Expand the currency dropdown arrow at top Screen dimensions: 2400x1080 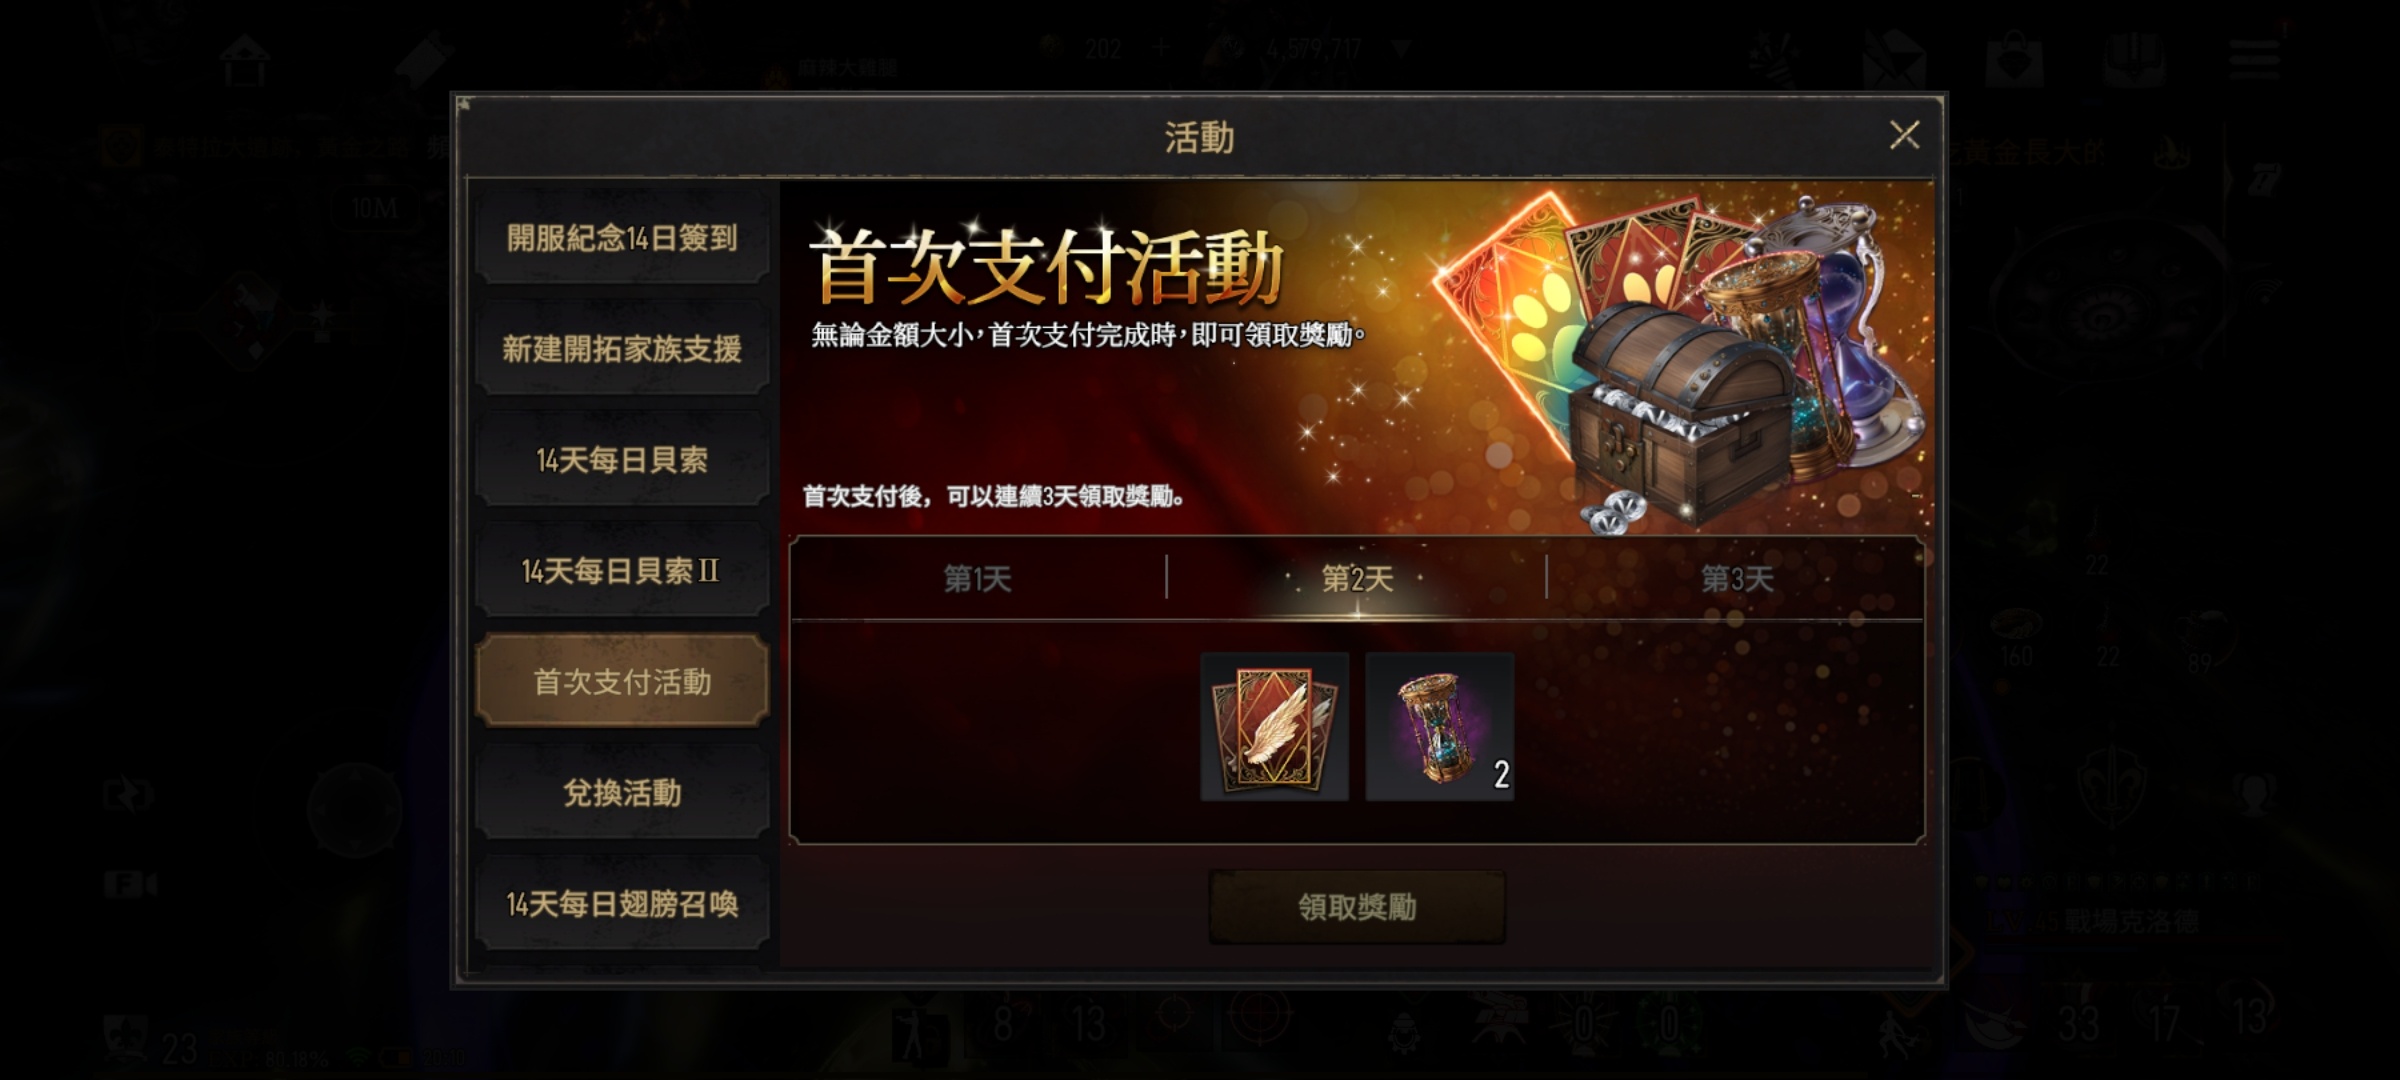1401,48
